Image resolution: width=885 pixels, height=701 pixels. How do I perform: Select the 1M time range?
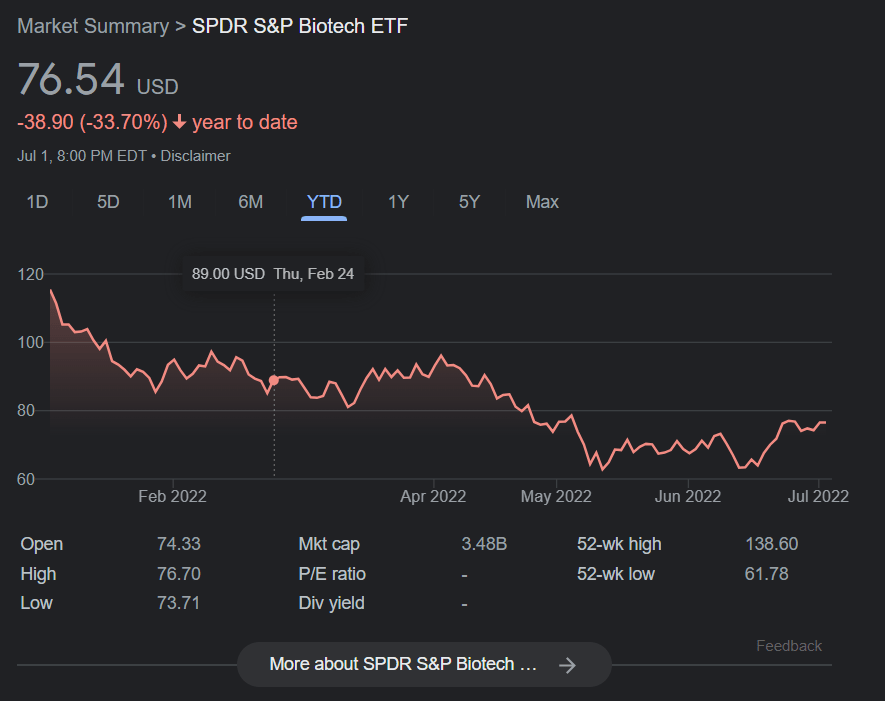pyautogui.click(x=179, y=202)
